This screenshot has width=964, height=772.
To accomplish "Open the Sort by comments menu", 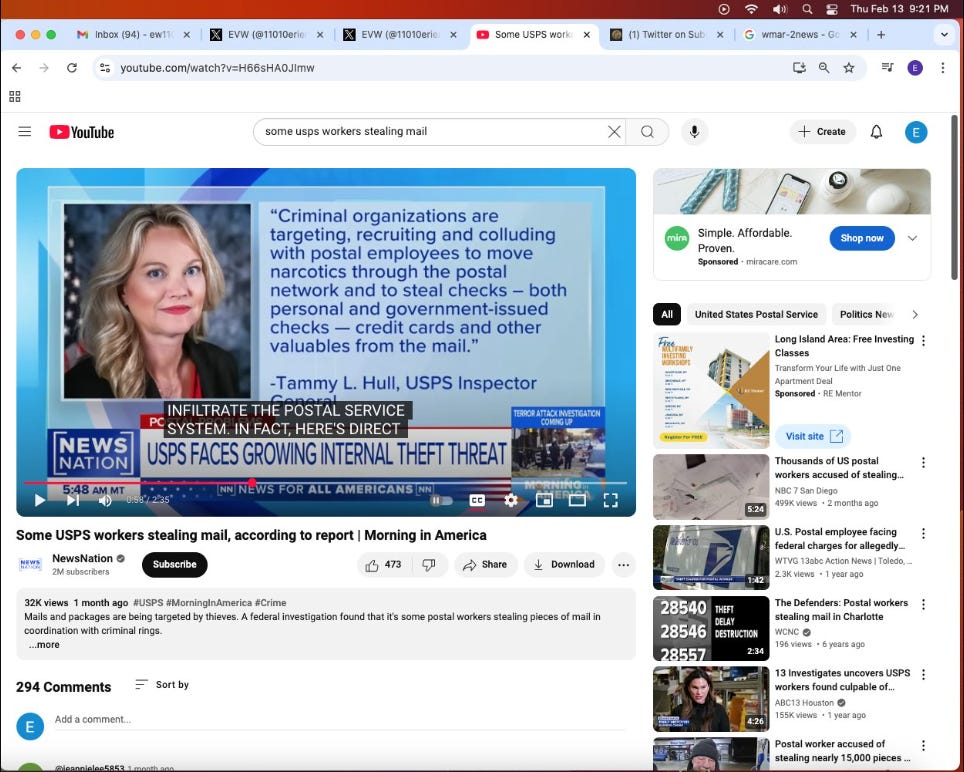I will (x=162, y=685).
